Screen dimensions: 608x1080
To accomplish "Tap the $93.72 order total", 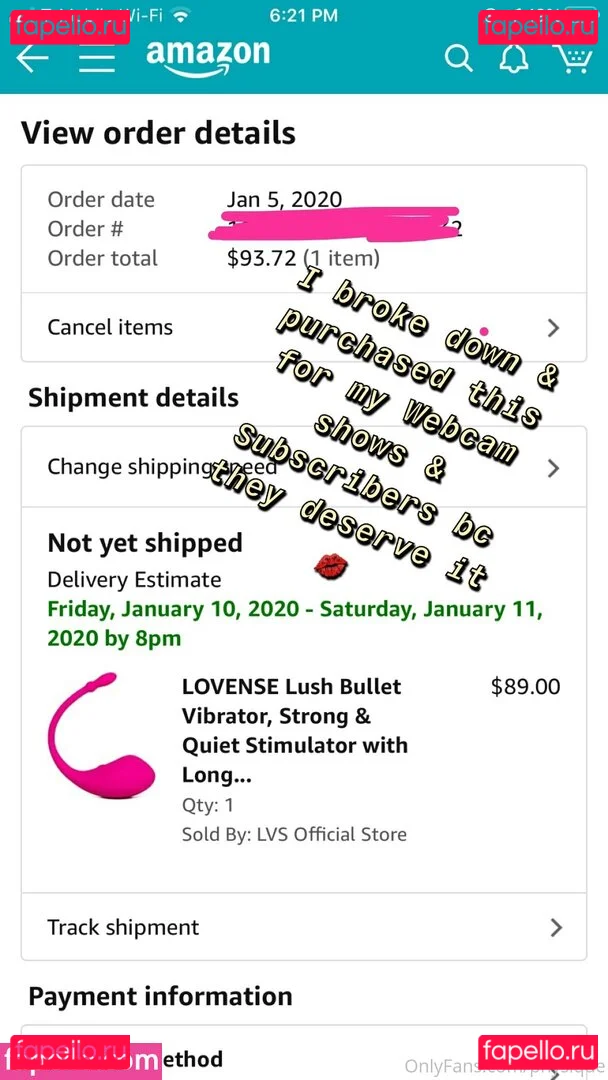I will tap(263, 258).
